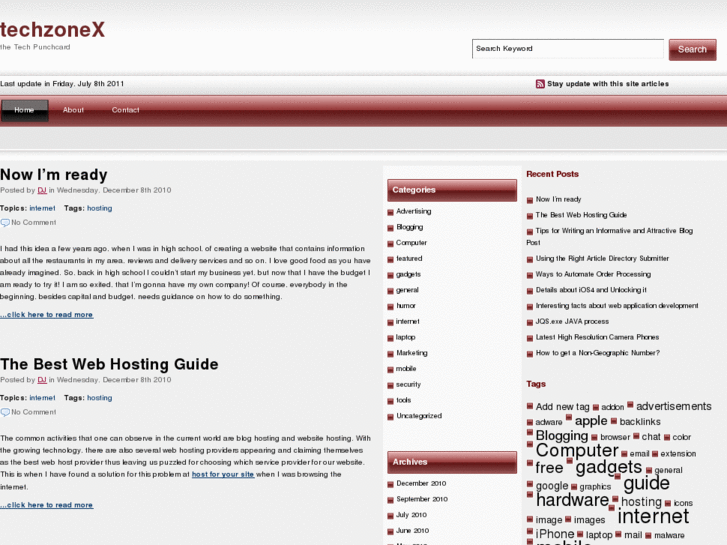Open Tips for Writing an Informative Blog Post
The image size is (727, 545).
click(610, 236)
